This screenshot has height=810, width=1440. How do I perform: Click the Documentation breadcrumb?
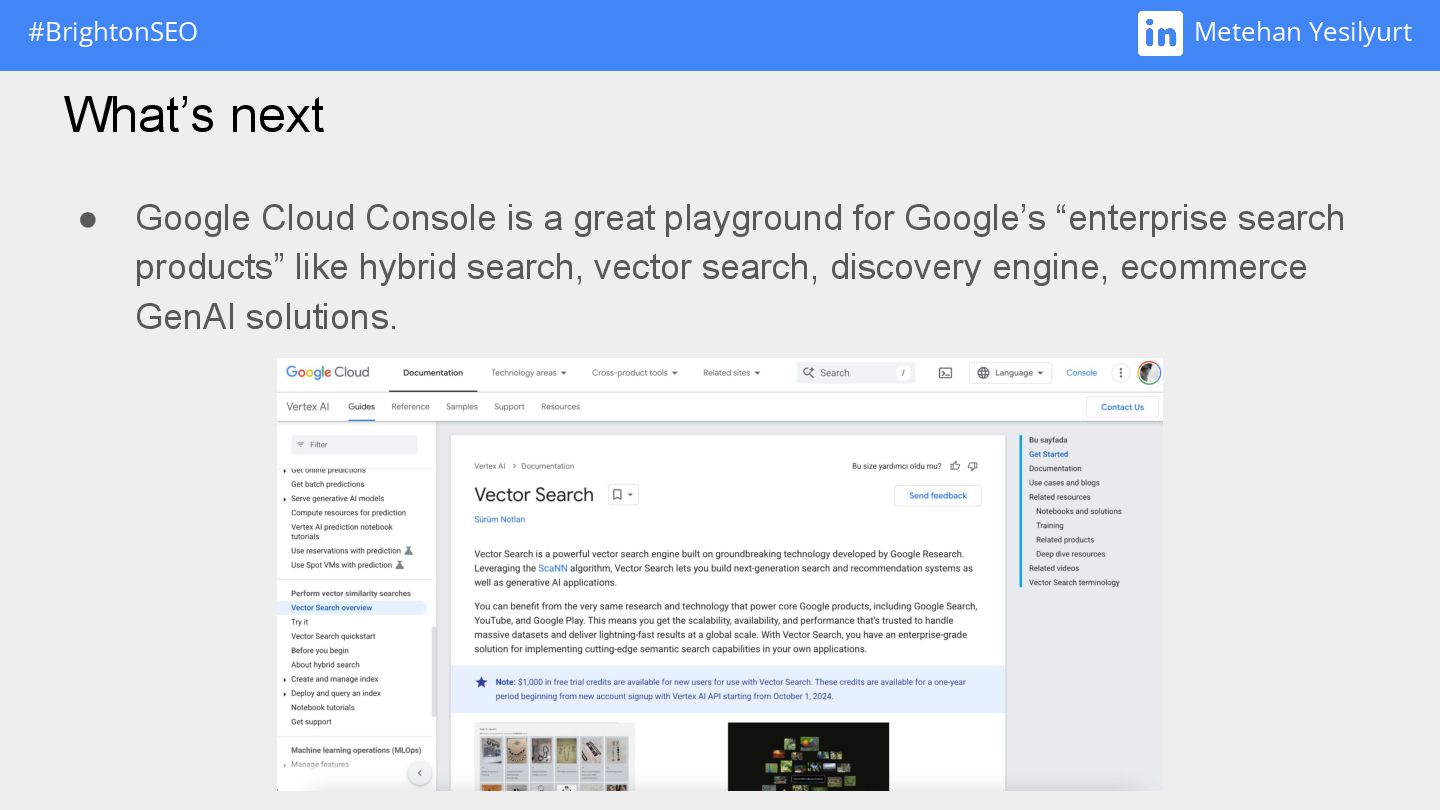pyautogui.click(x=547, y=466)
